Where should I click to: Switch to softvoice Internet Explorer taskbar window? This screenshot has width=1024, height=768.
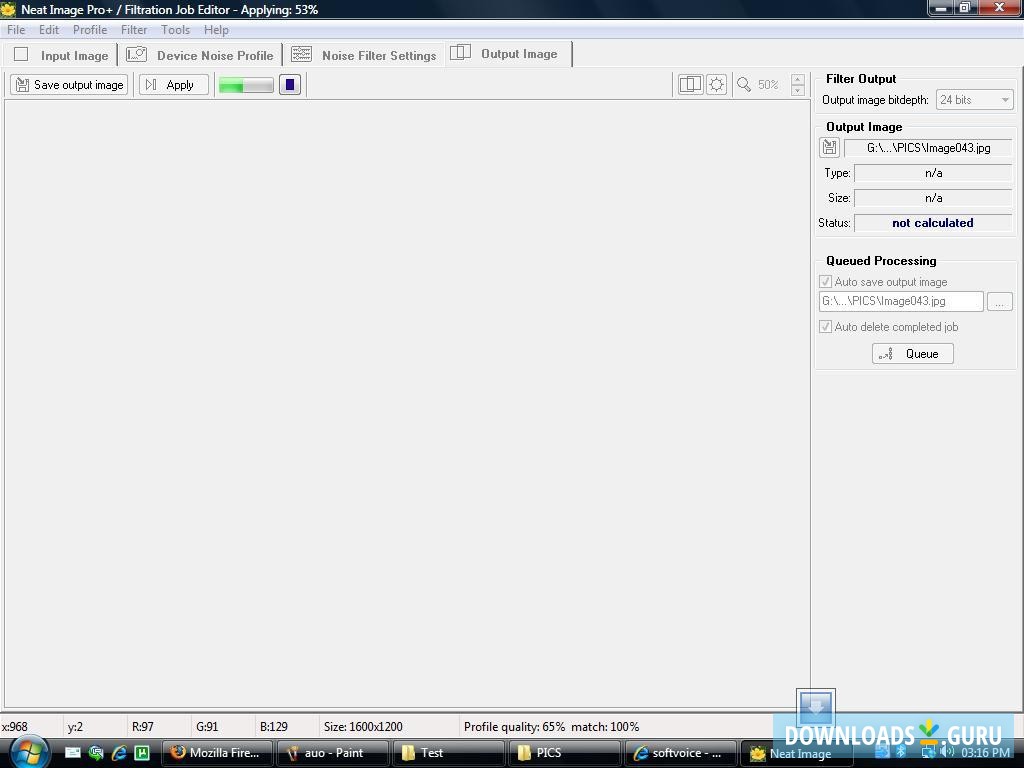pos(679,753)
